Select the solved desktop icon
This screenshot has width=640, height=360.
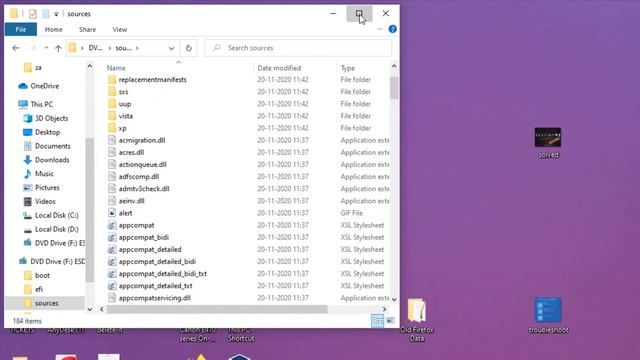pyautogui.click(x=548, y=143)
